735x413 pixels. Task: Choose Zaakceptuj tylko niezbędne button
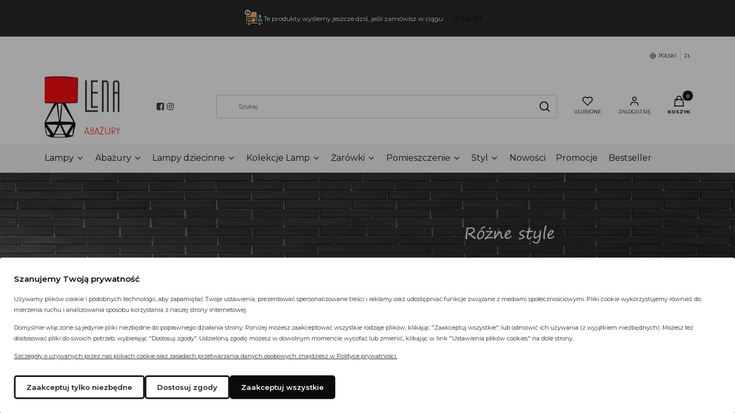pos(79,387)
